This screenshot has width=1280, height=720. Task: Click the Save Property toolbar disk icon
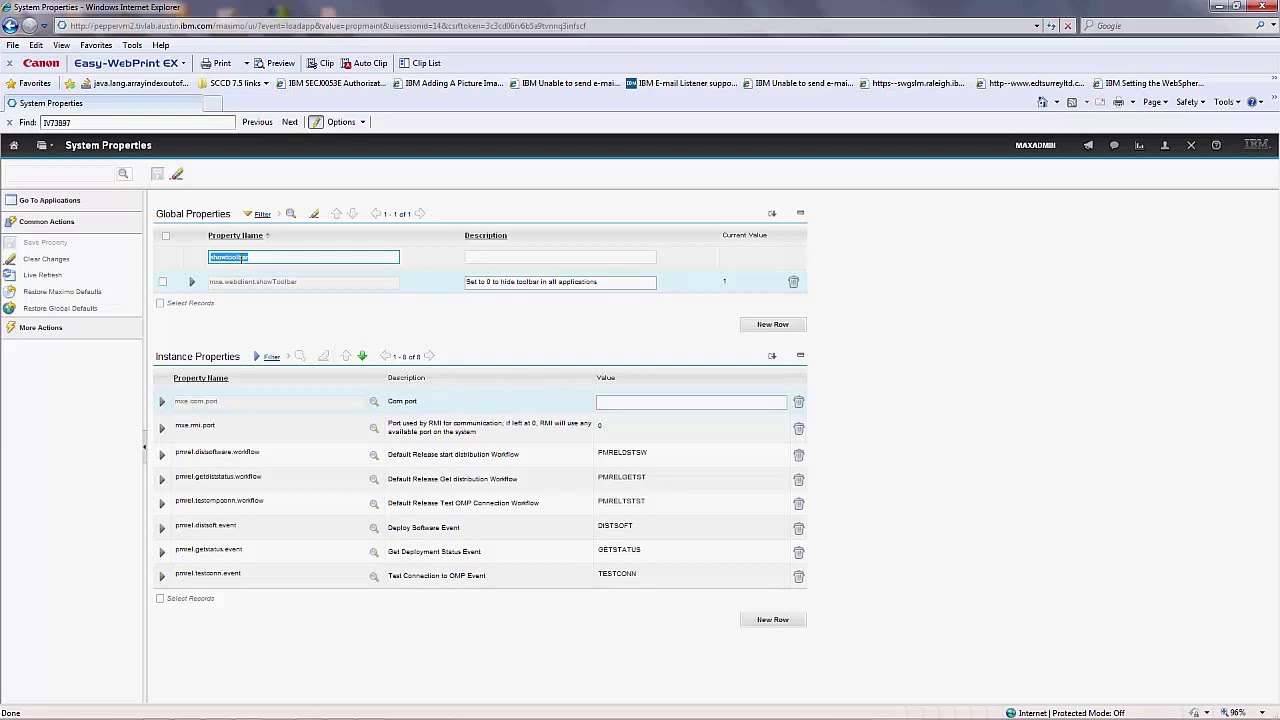[x=157, y=174]
